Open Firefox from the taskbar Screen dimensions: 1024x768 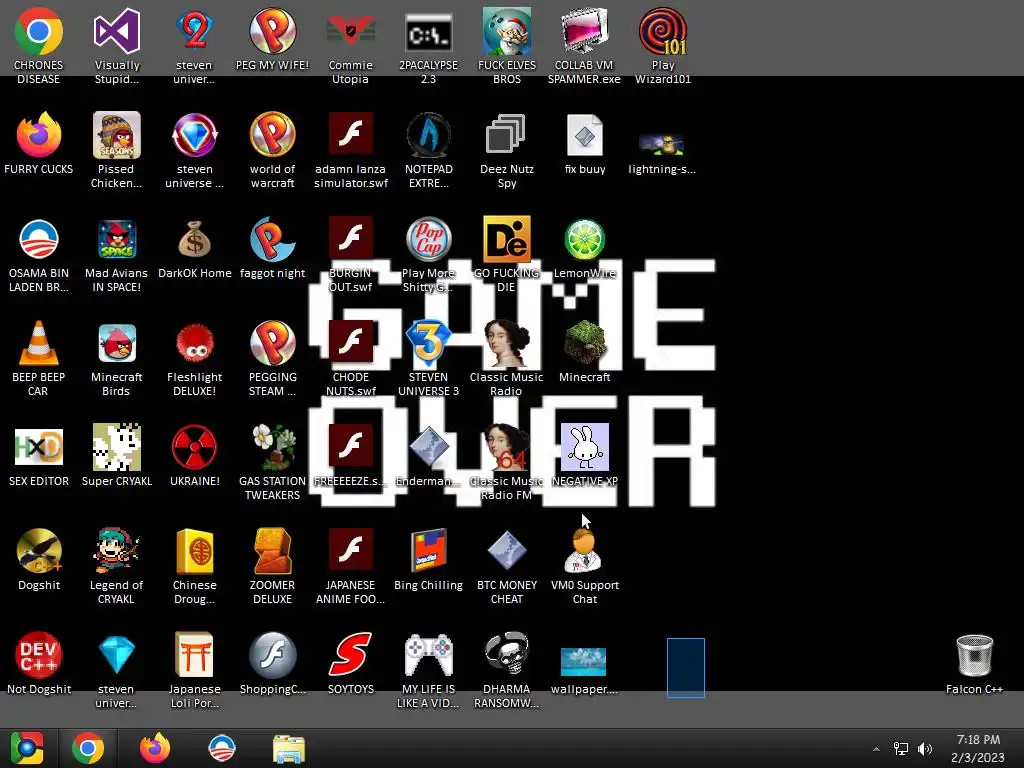(x=155, y=748)
